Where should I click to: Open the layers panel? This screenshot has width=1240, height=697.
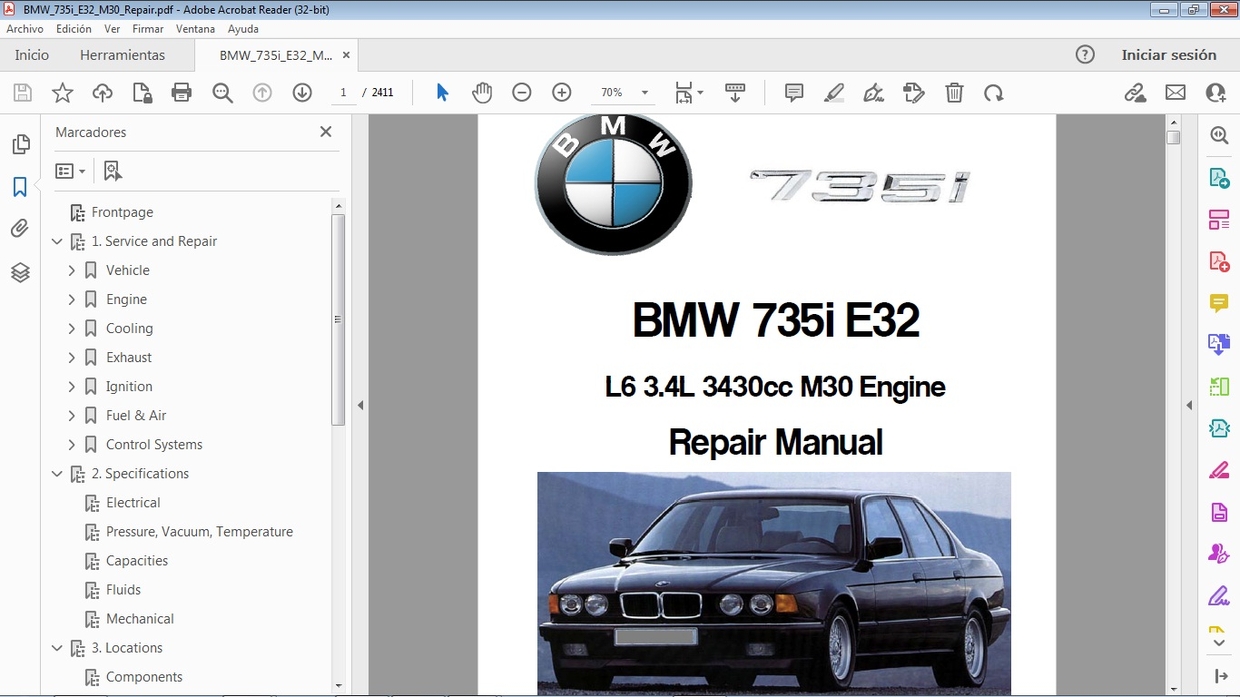click(x=20, y=272)
